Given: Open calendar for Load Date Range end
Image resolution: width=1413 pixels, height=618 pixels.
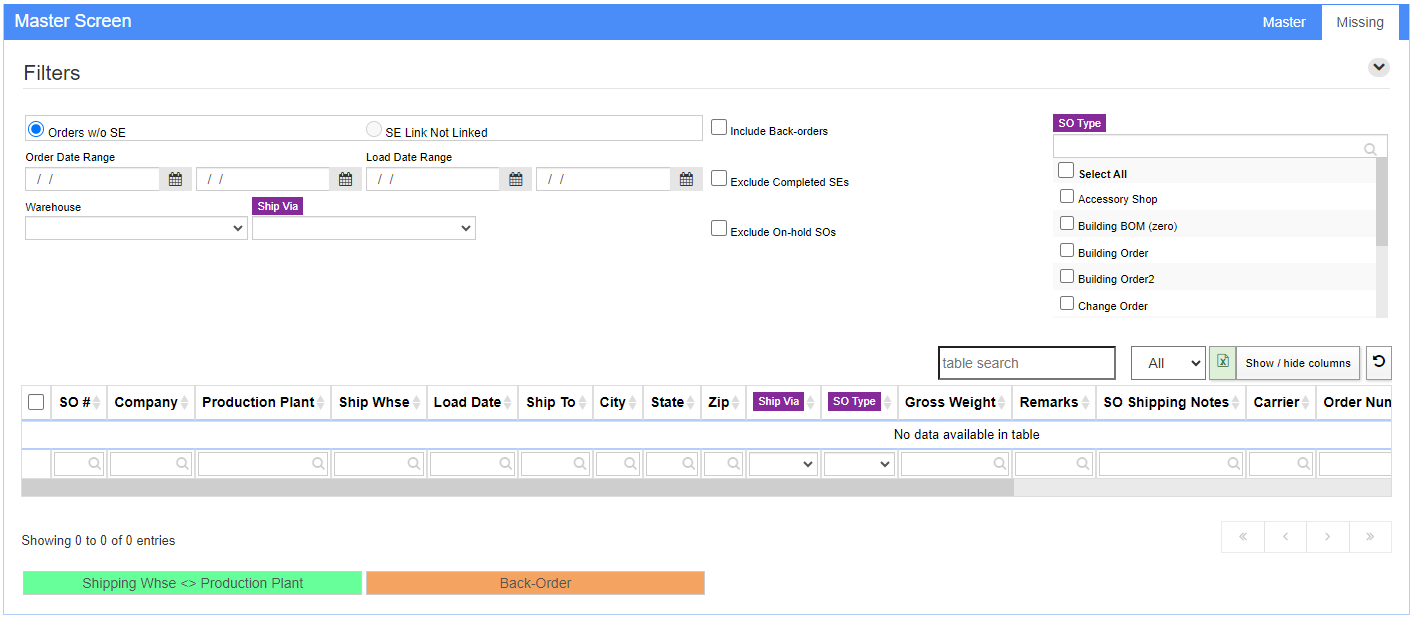Looking at the screenshot, I should 686,179.
